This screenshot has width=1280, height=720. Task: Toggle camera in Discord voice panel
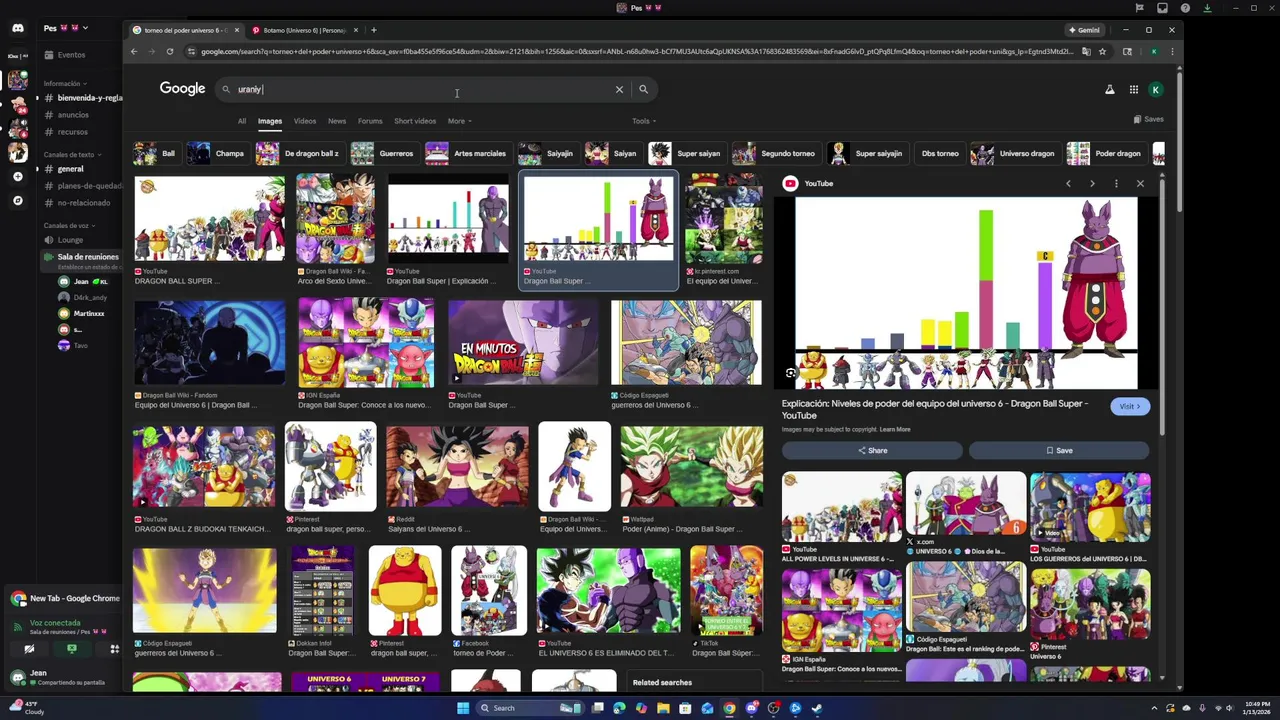(29, 649)
